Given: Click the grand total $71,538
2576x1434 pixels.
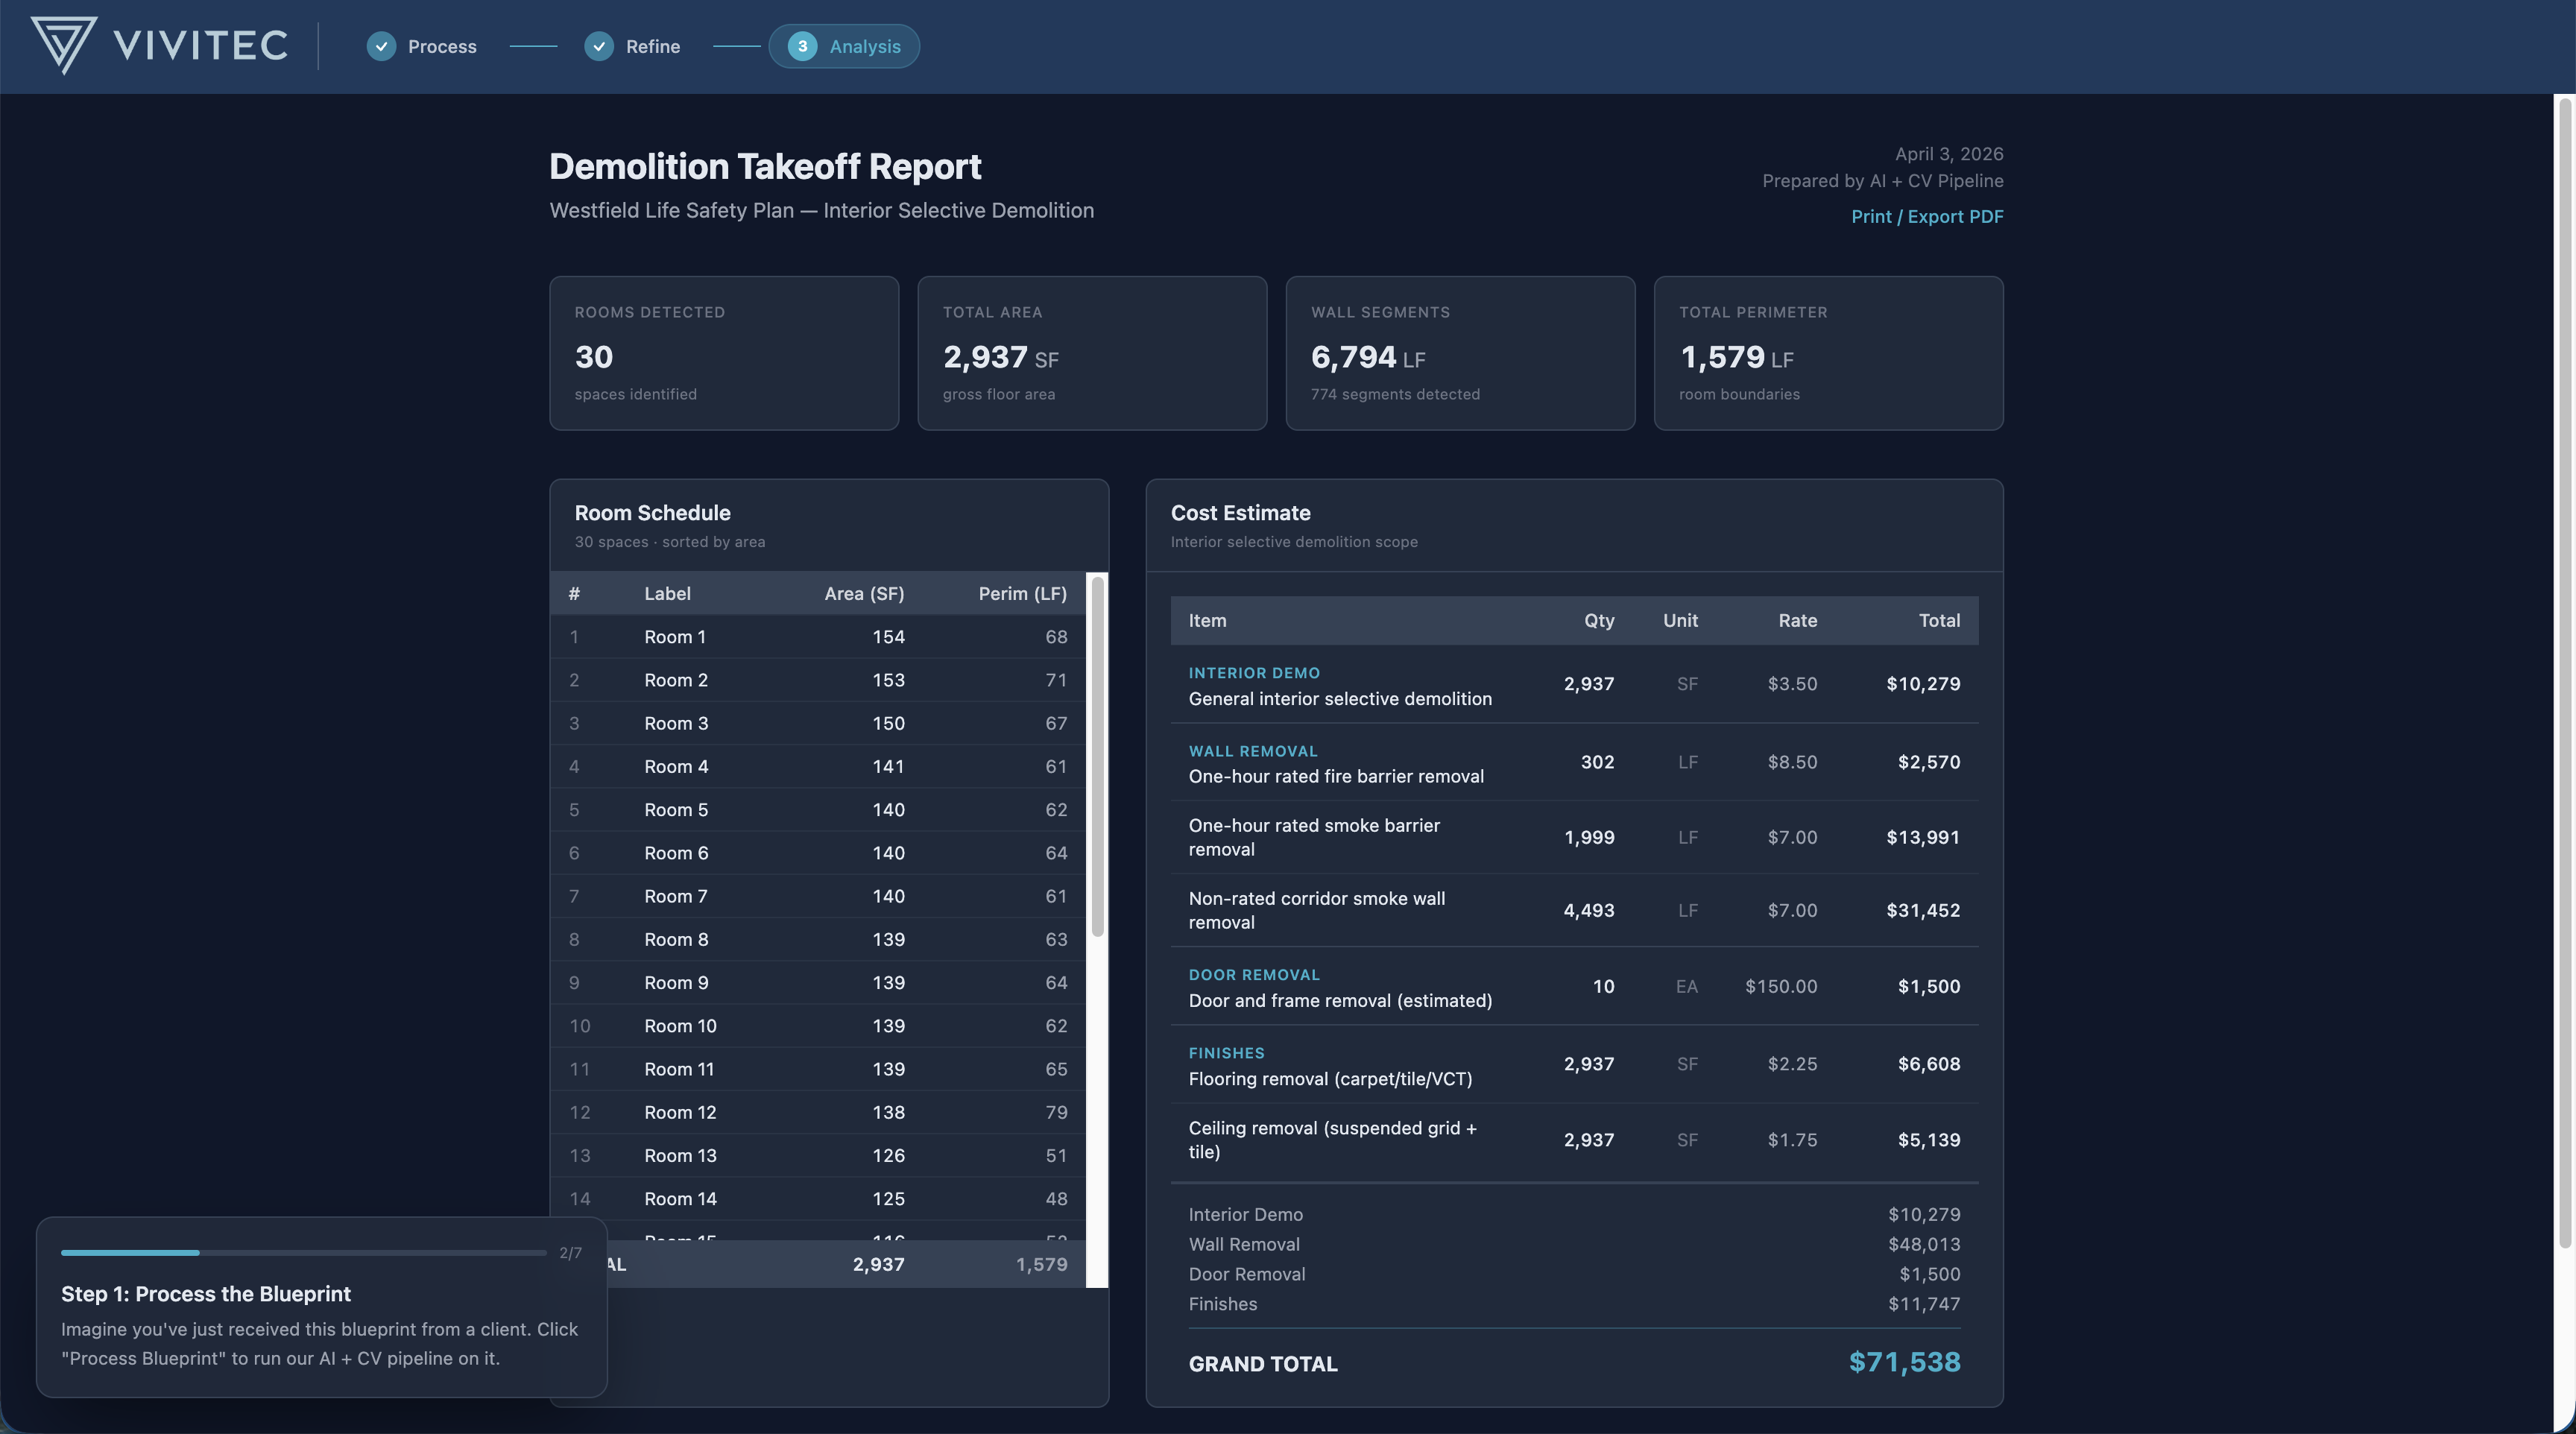Looking at the screenshot, I should (1904, 1362).
